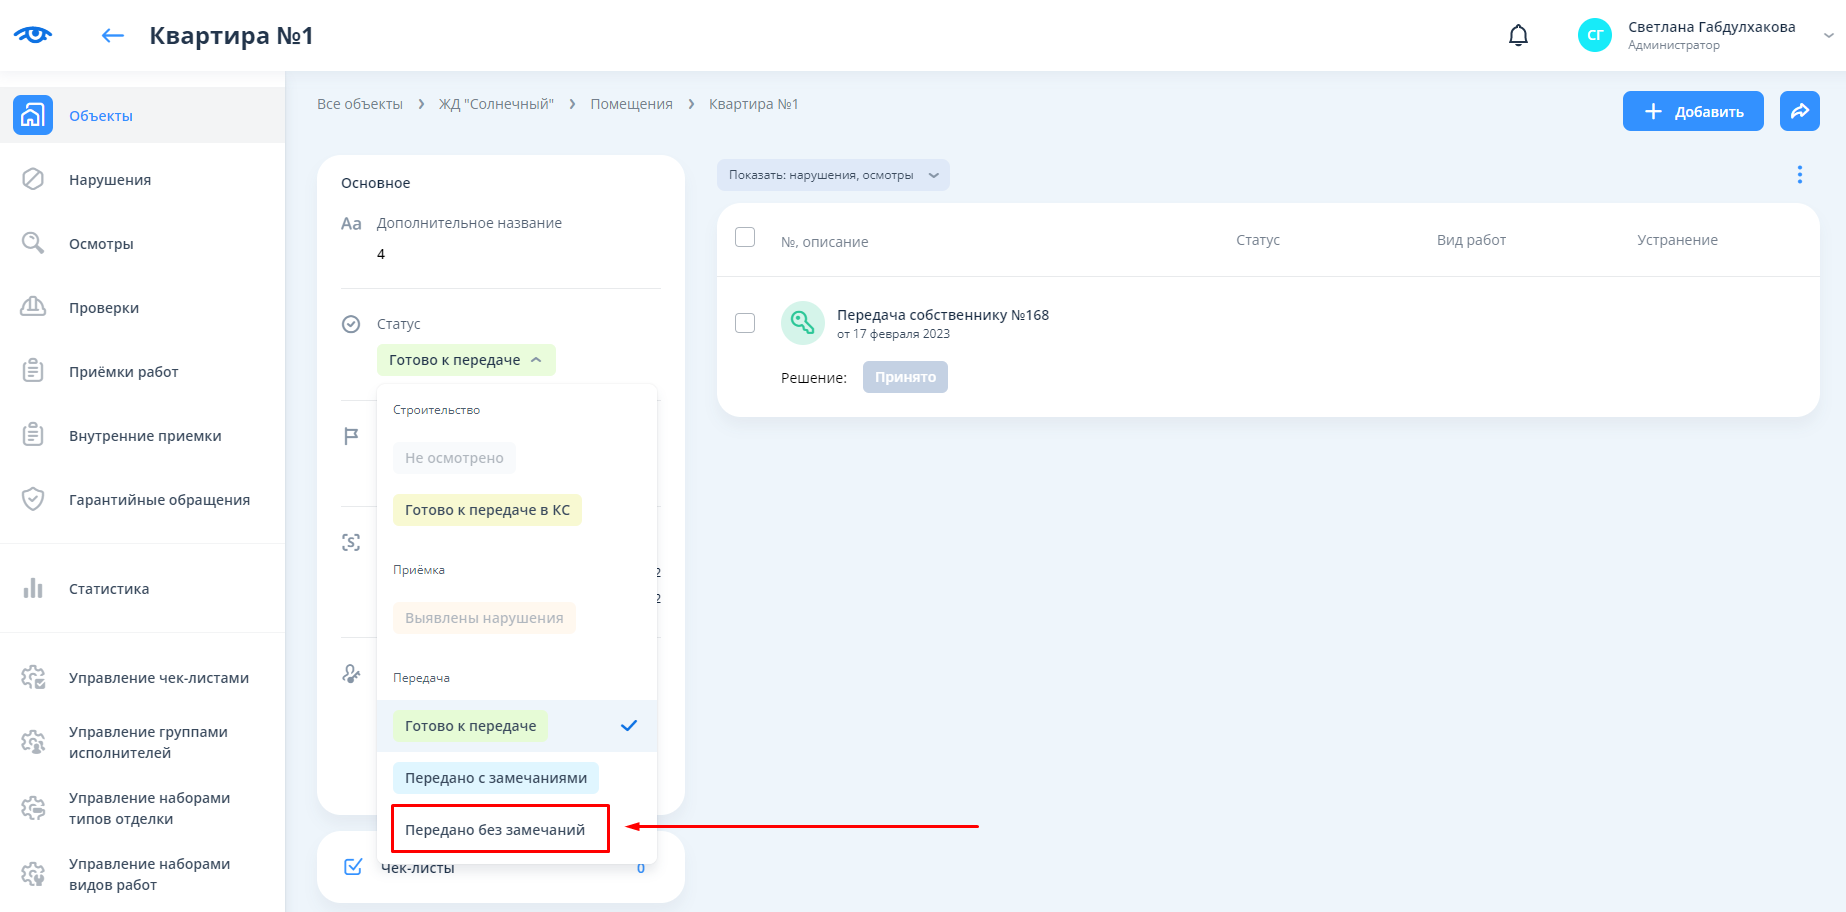Toggle the select-all checkbox in table header

point(745,237)
